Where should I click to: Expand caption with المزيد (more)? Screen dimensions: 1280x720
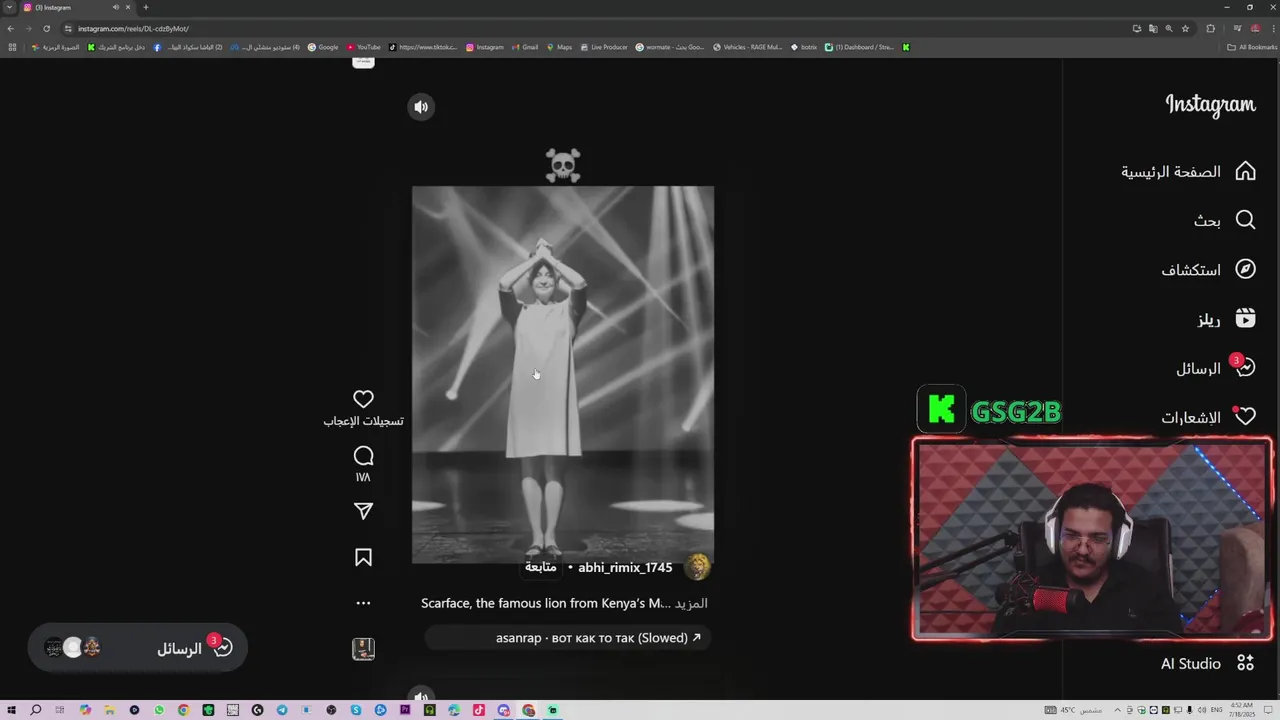[691, 603]
